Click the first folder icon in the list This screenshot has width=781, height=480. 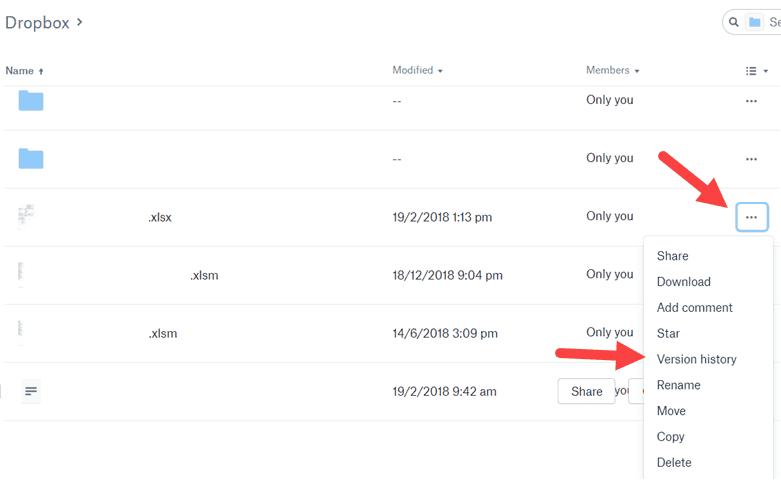point(31,100)
